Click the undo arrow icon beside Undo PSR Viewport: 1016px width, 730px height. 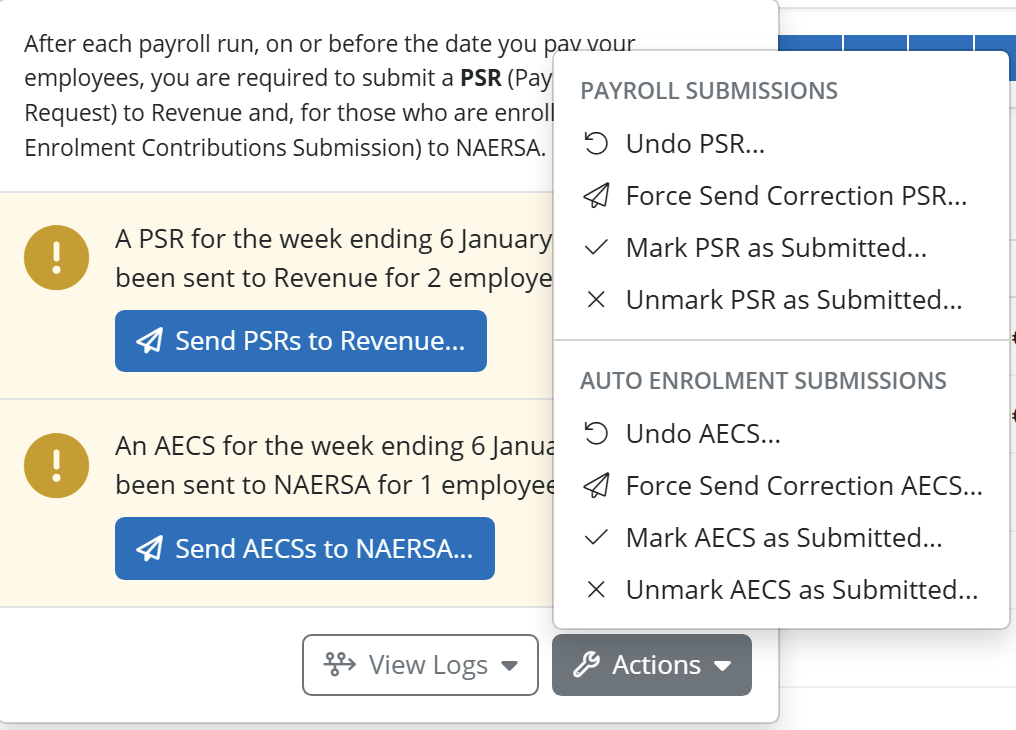coord(595,143)
